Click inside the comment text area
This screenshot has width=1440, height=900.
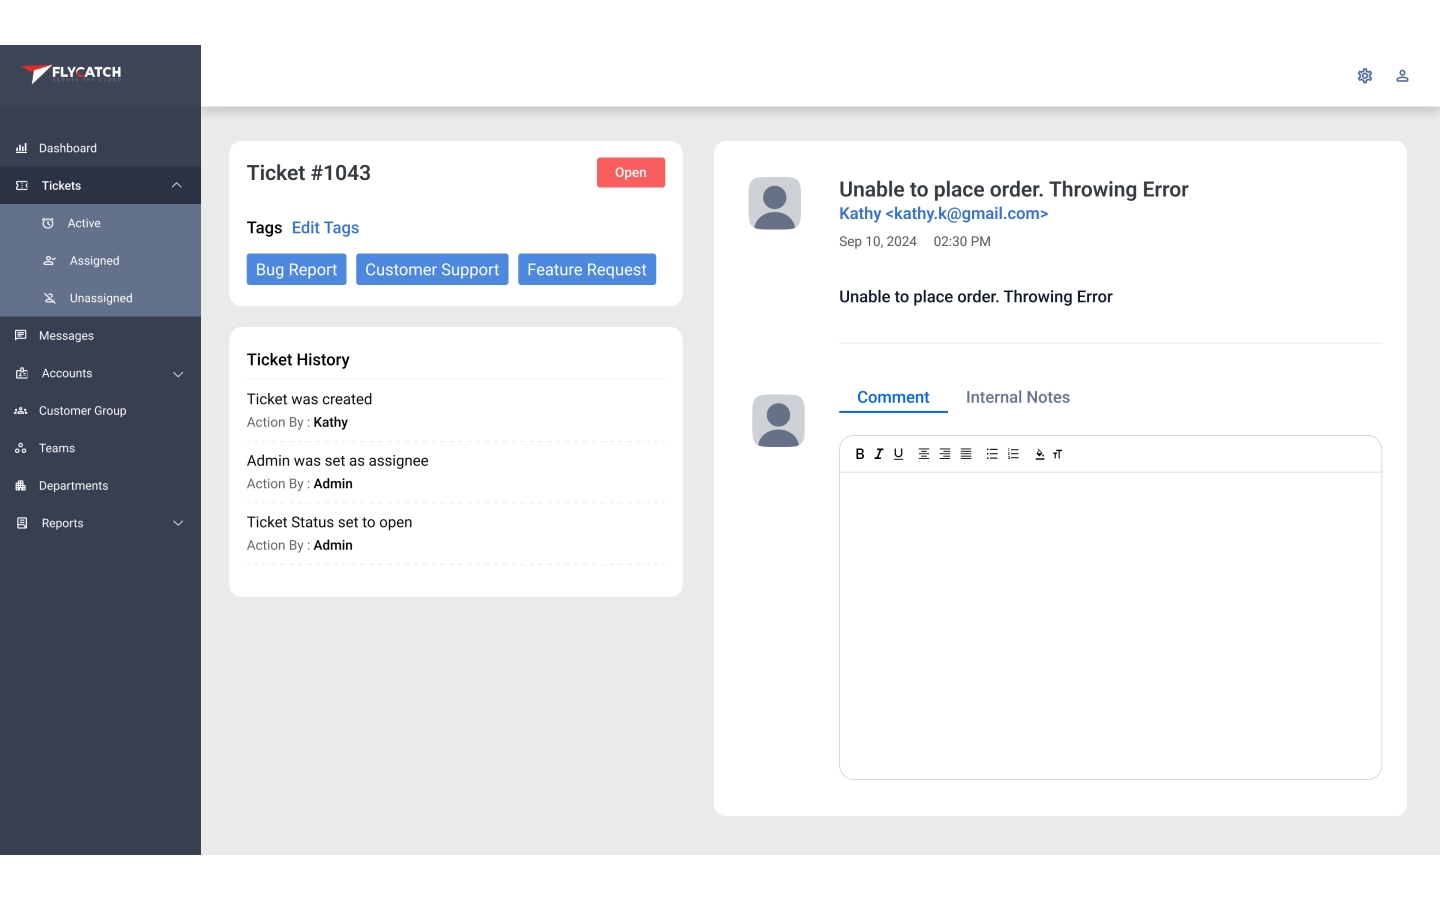(1110, 625)
